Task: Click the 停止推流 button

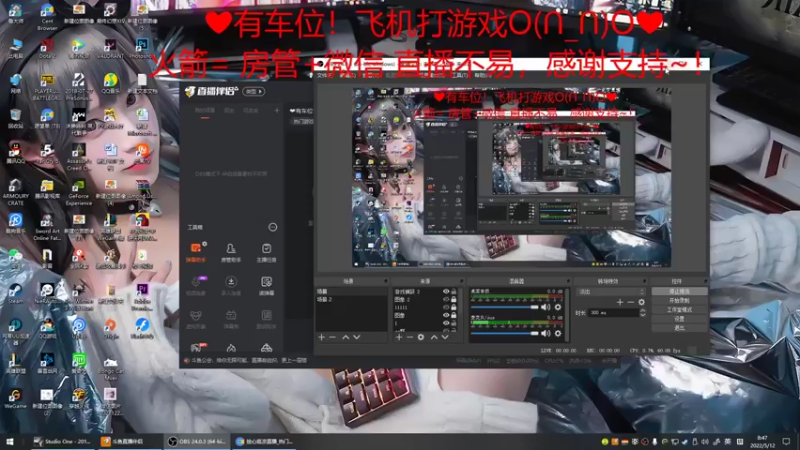Action: pos(680,291)
